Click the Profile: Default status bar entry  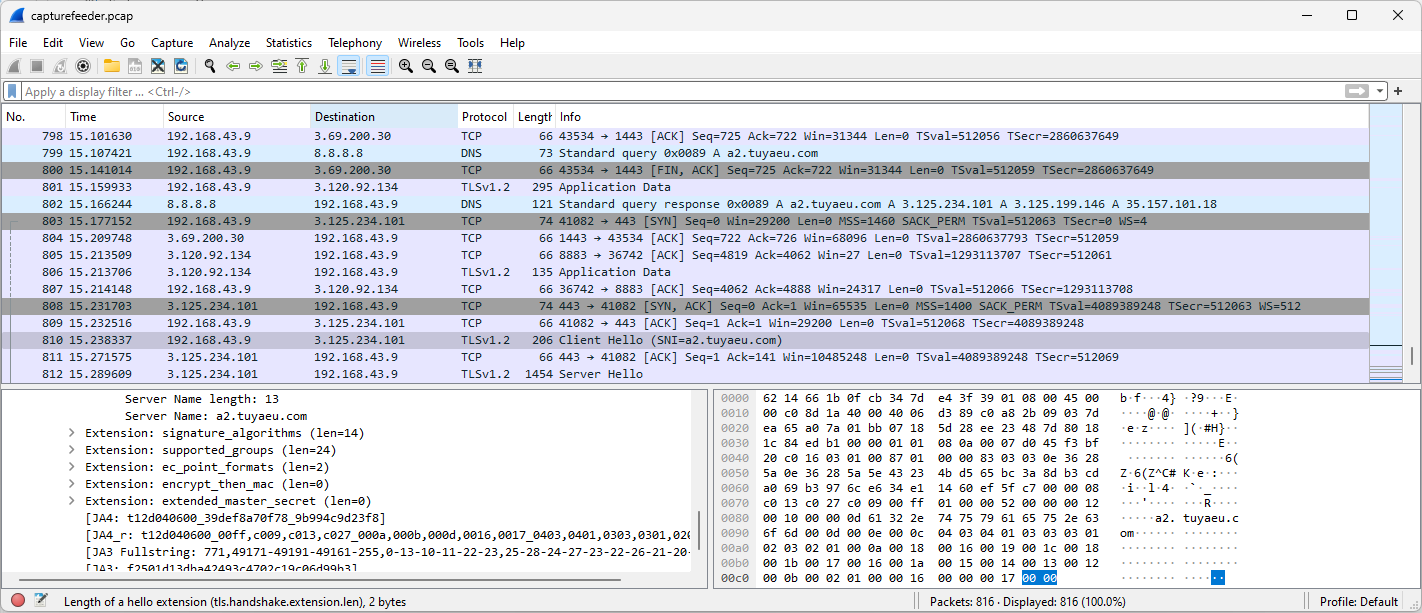pos(1358,601)
